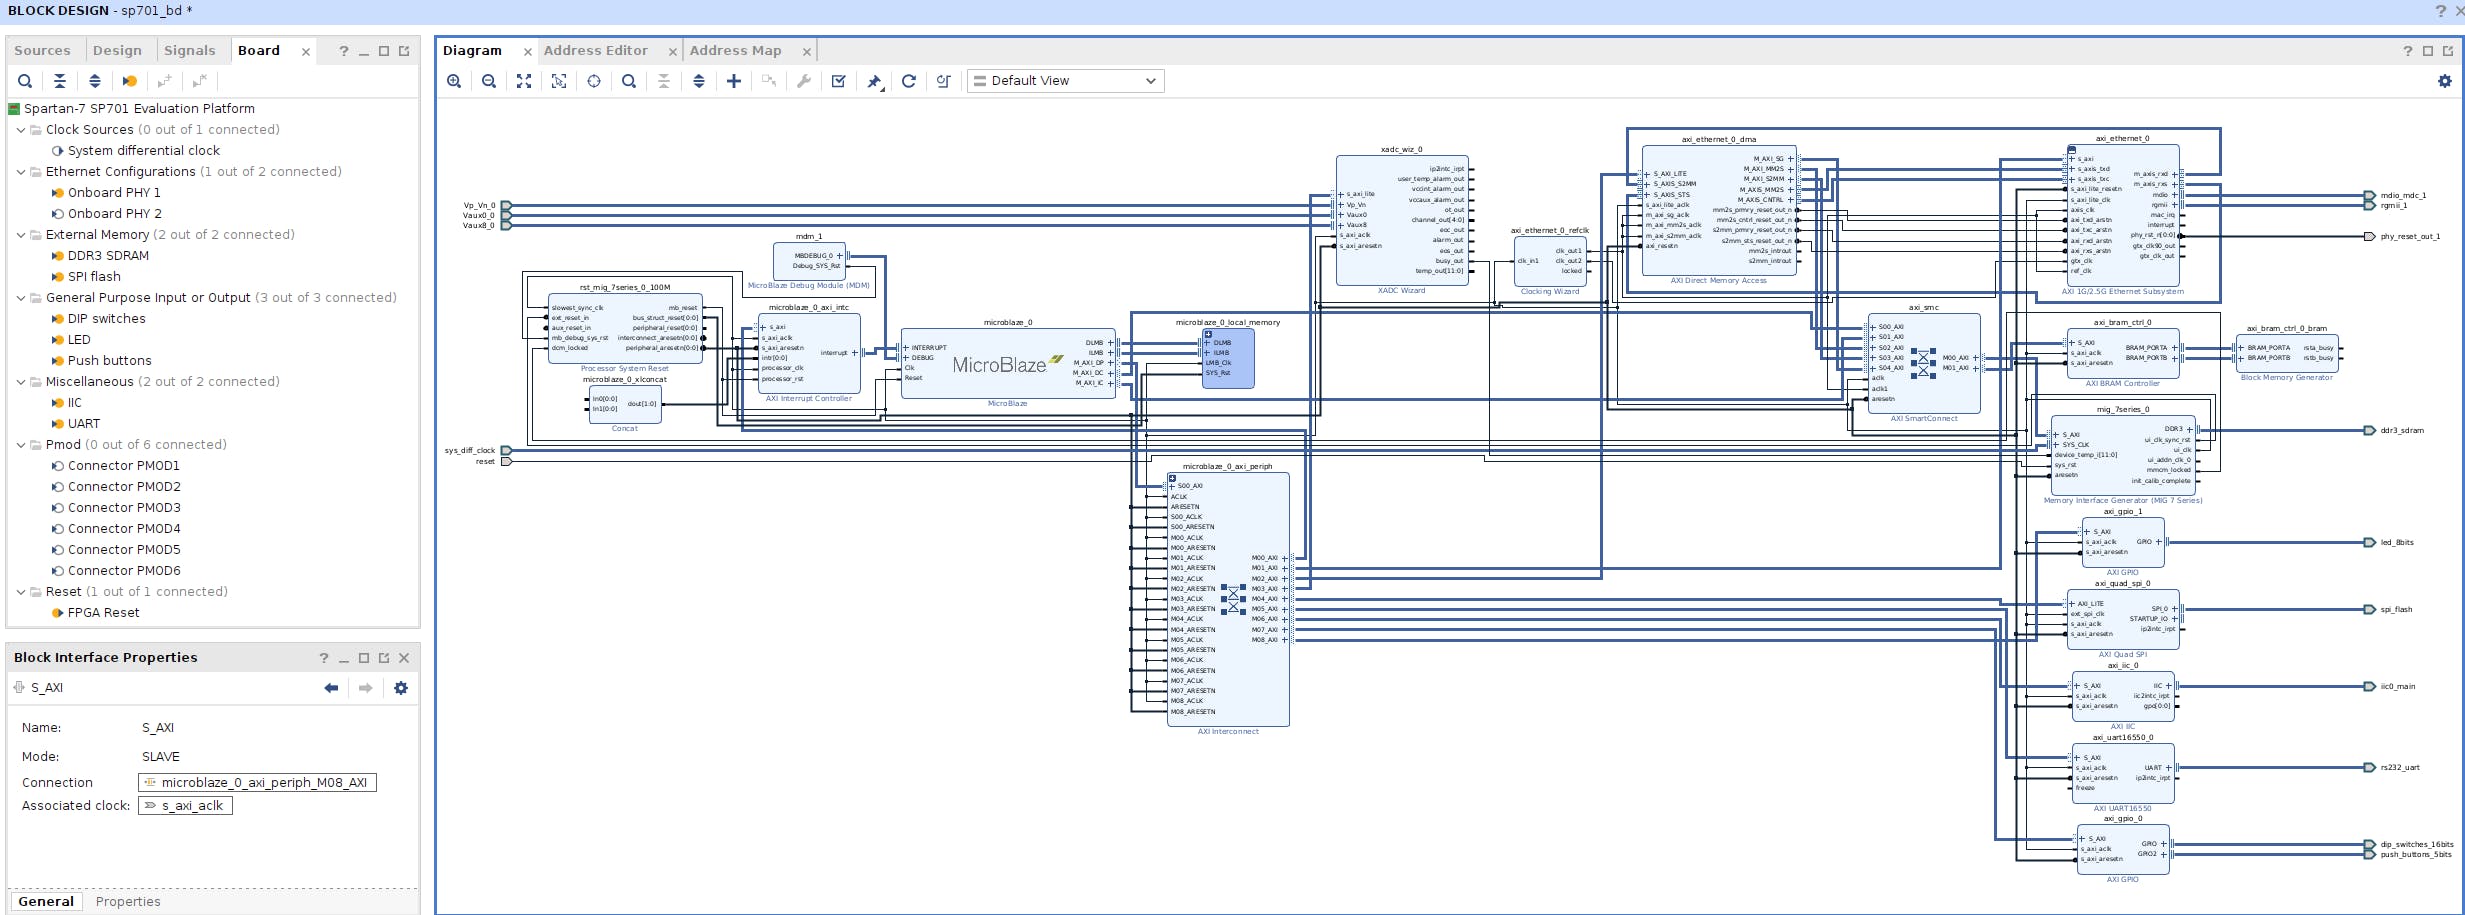Collapse the External Memory group
This screenshot has width=2465, height=915.
[21, 235]
